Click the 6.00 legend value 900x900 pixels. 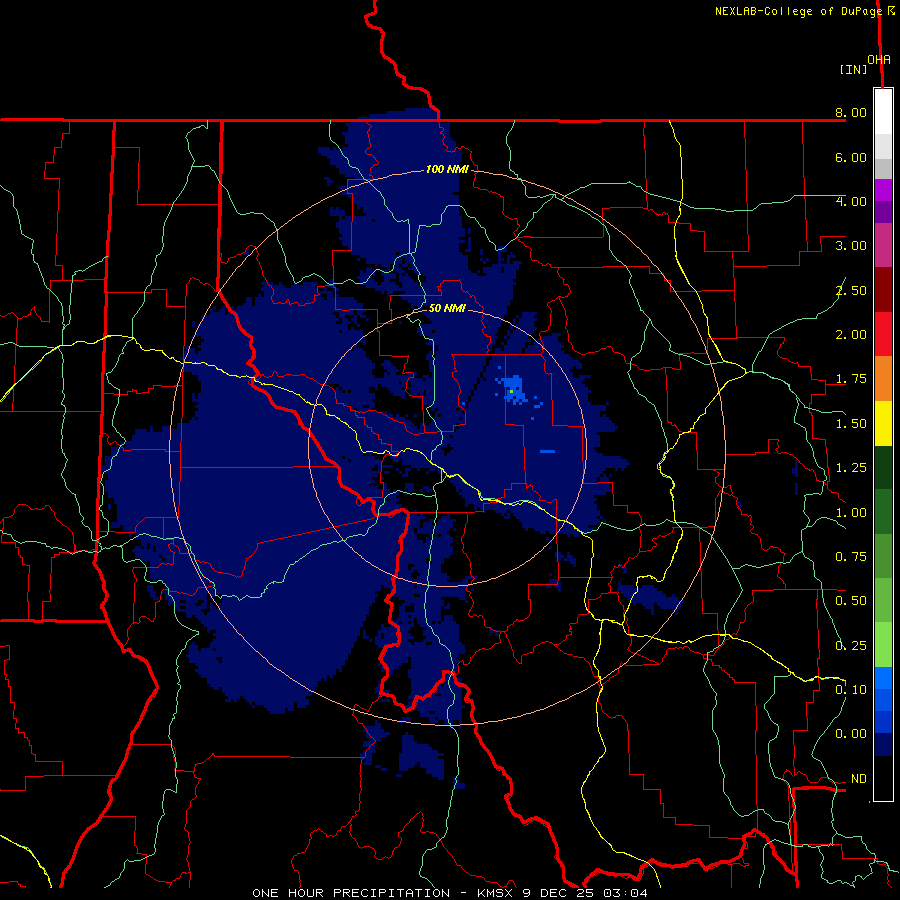[x=851, y=157]
